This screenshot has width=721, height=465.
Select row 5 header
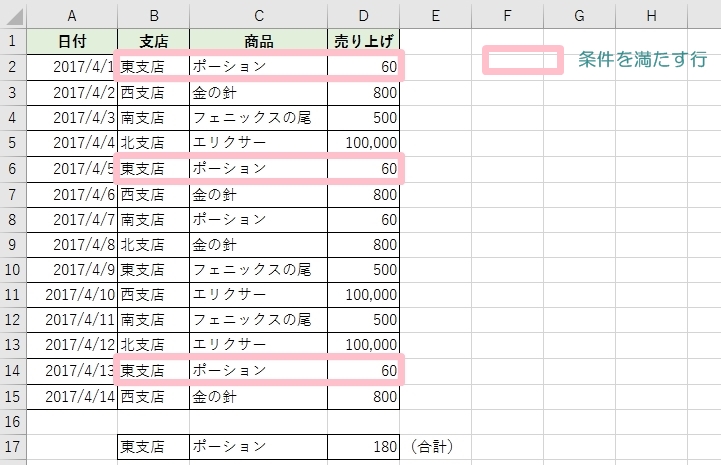(x=13, y=143)
